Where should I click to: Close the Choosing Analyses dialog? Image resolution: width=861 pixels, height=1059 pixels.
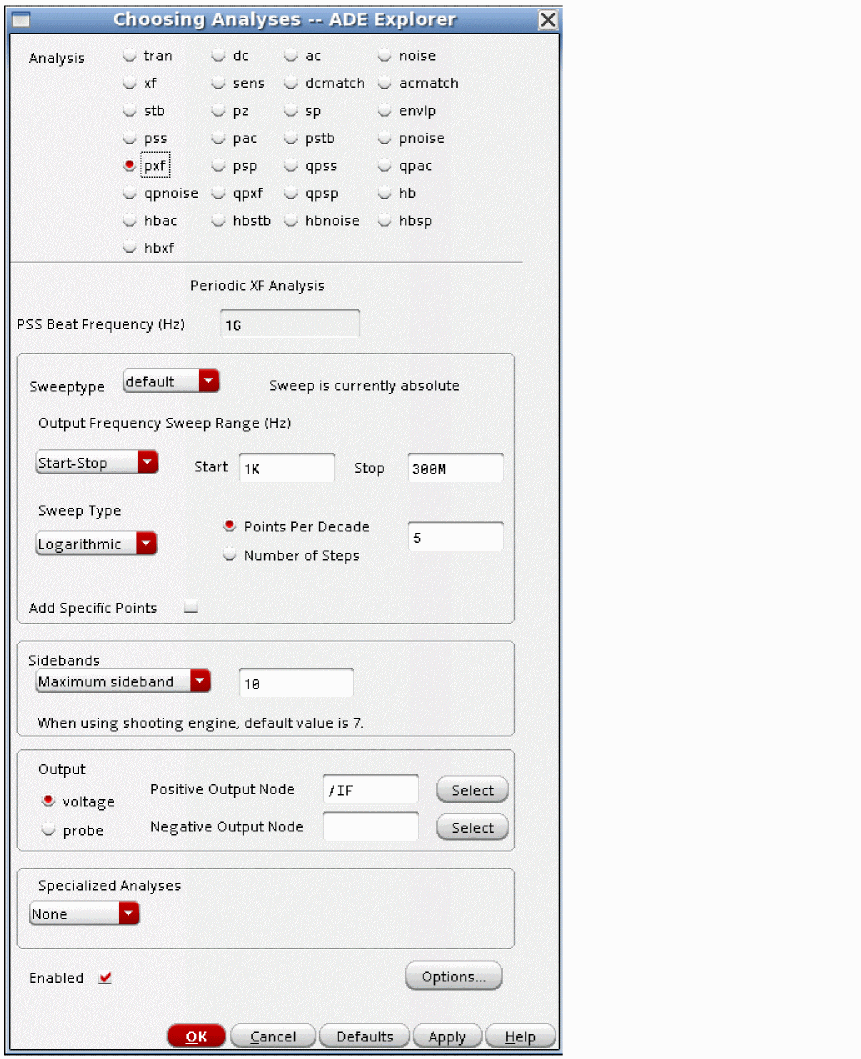[548, 20]
